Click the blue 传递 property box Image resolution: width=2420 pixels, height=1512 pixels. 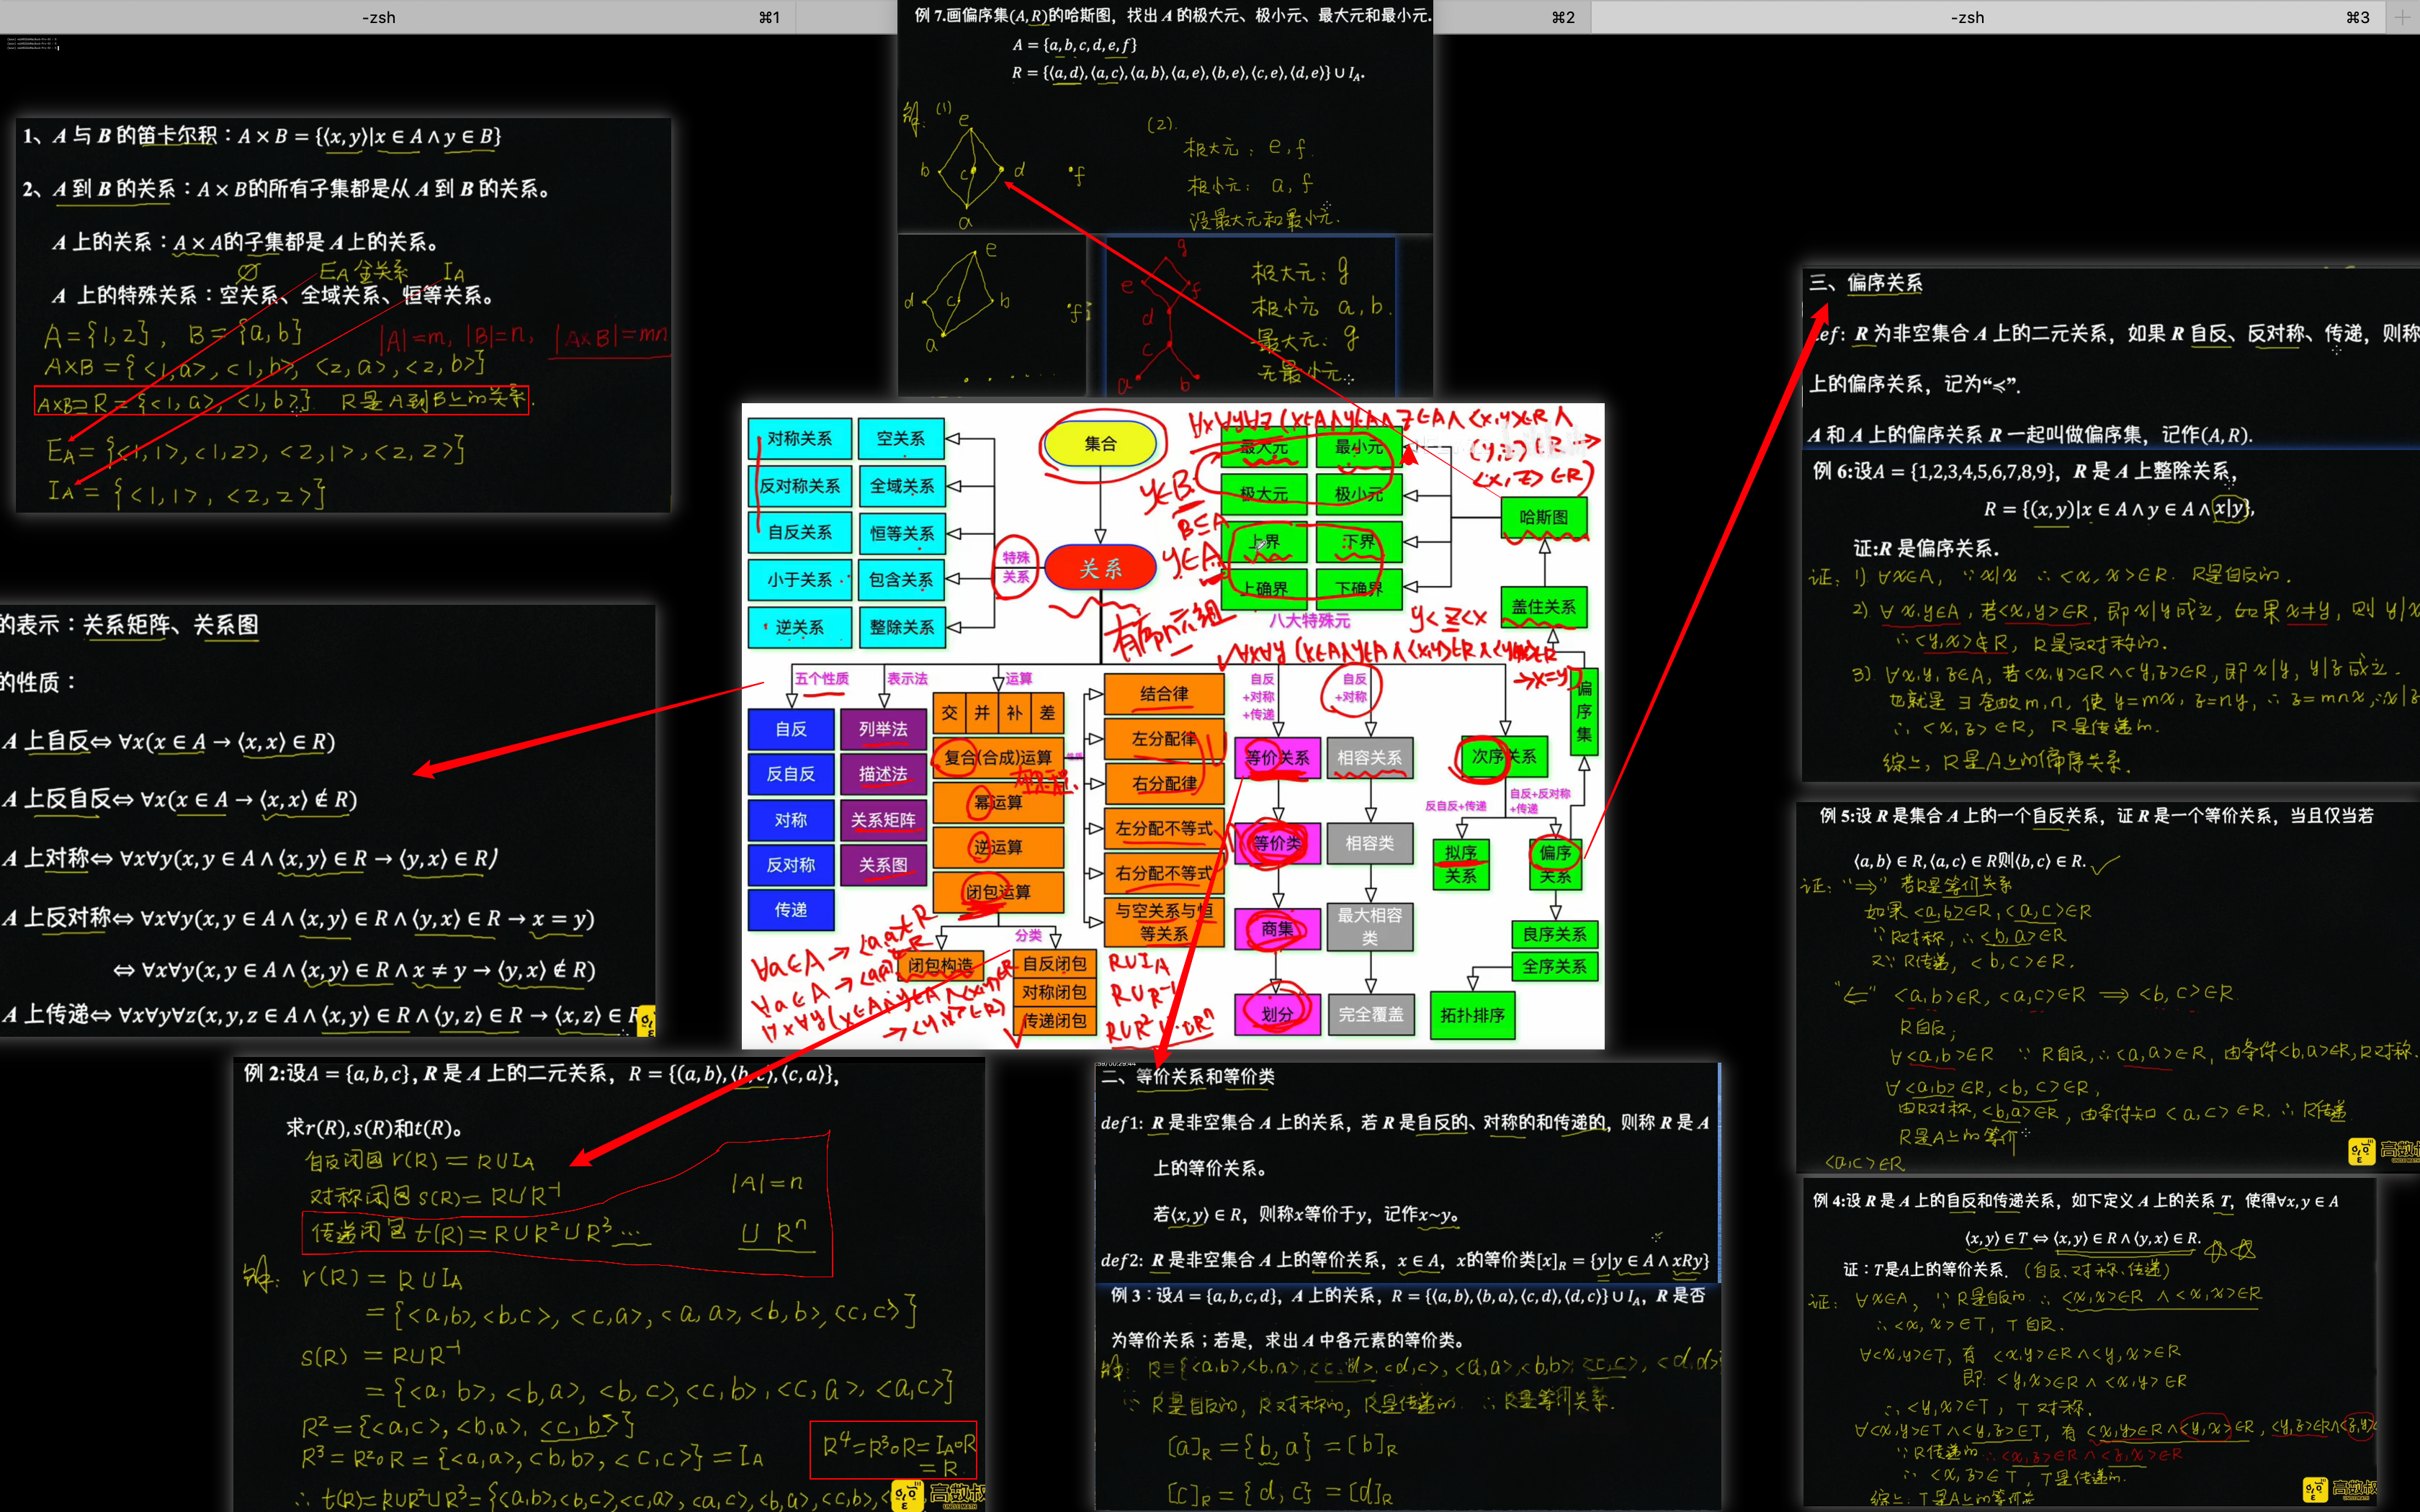(x=790, y=909)
